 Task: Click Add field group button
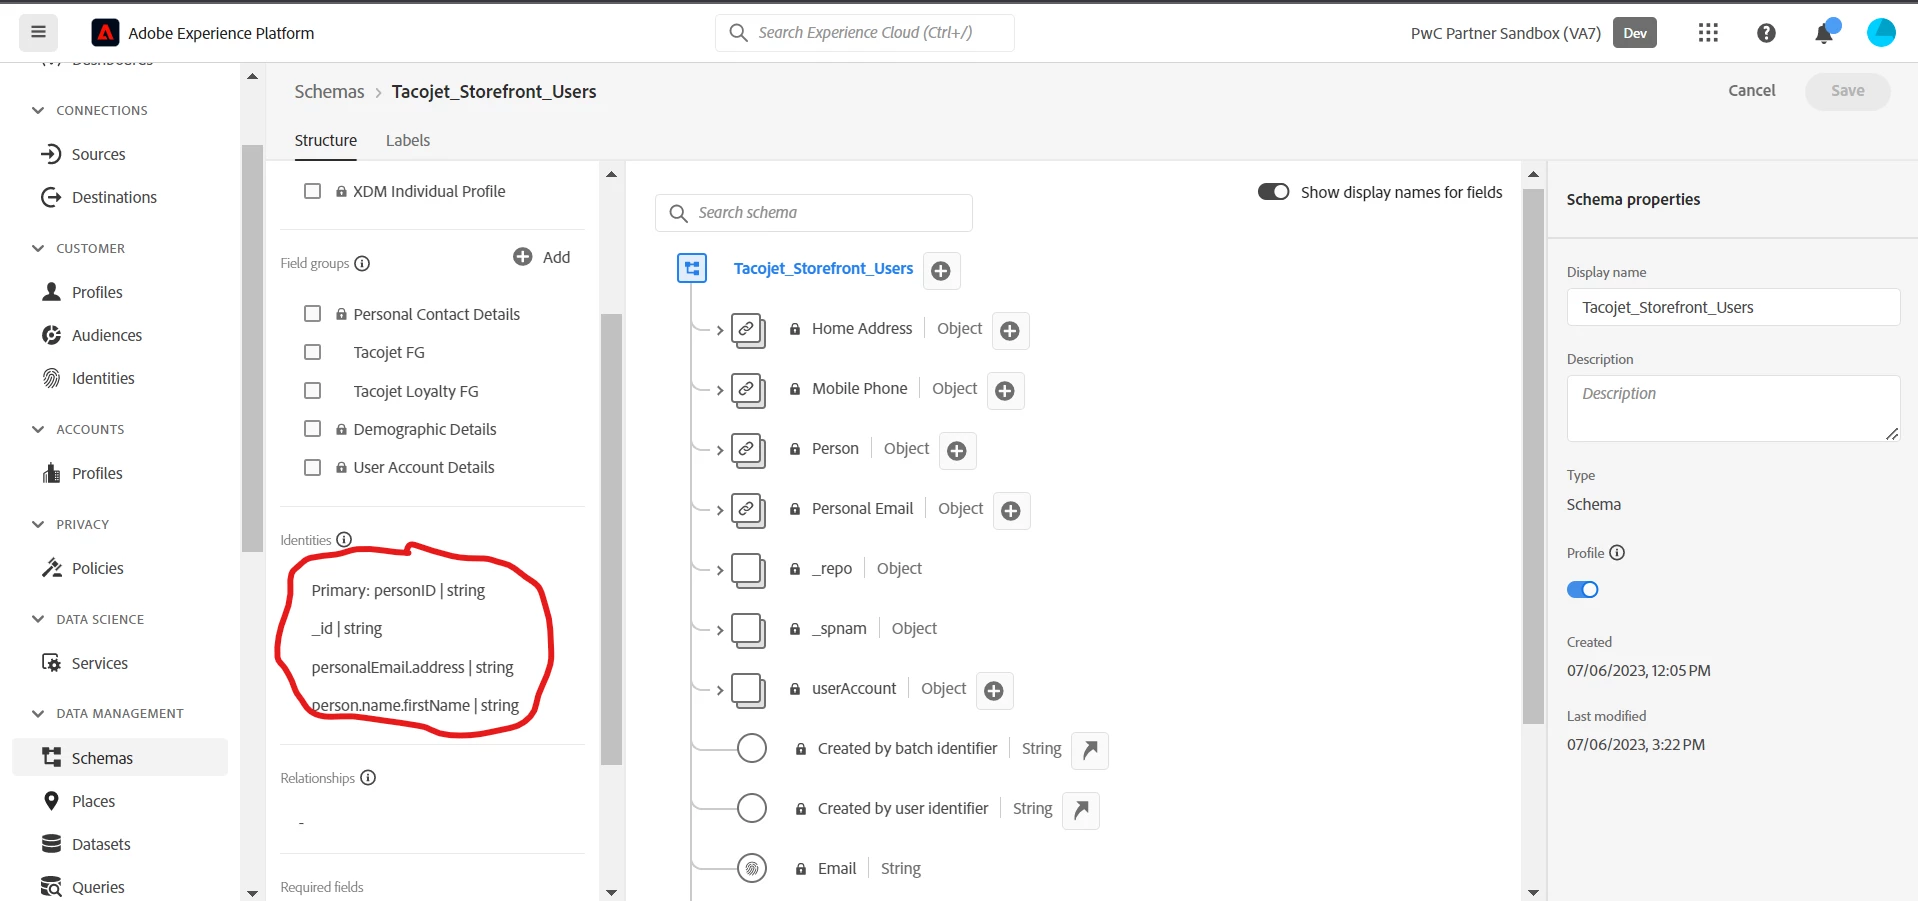coord(542,257)
